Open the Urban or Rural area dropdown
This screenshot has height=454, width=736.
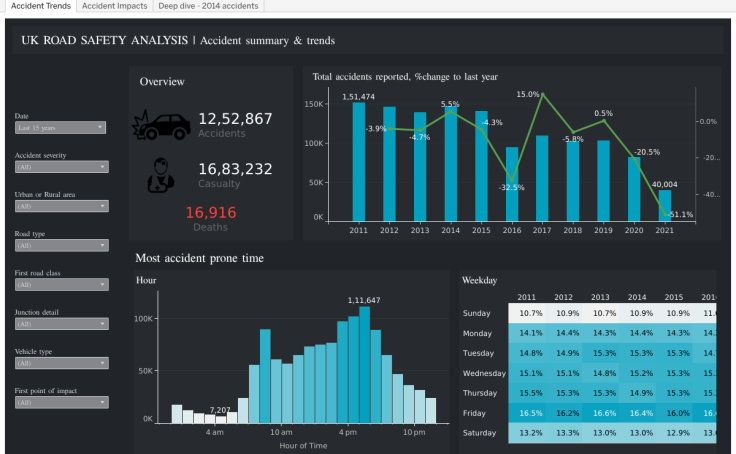[x=61, y=206]
